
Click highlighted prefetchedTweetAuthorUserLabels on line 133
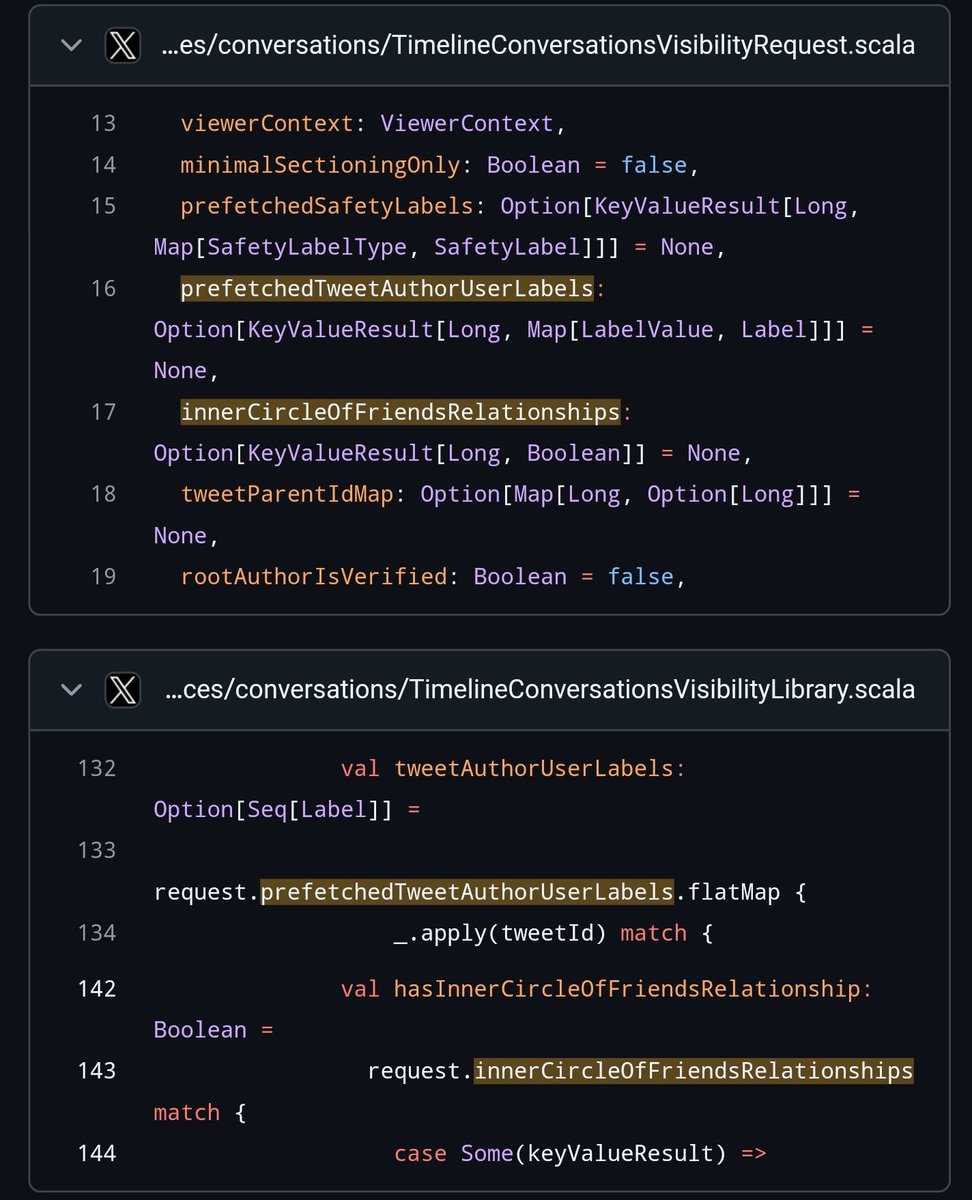pyautogui.click(x=467, y=892)
